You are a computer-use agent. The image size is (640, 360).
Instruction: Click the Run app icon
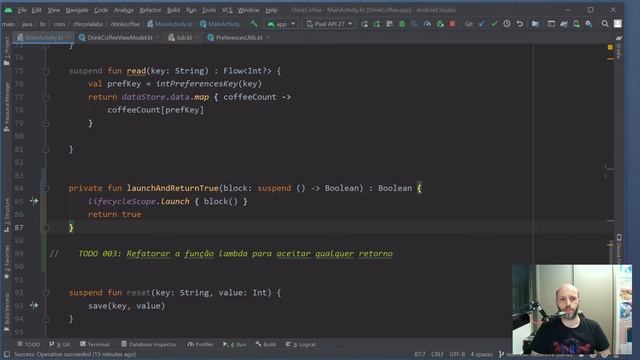click(364, 24)
